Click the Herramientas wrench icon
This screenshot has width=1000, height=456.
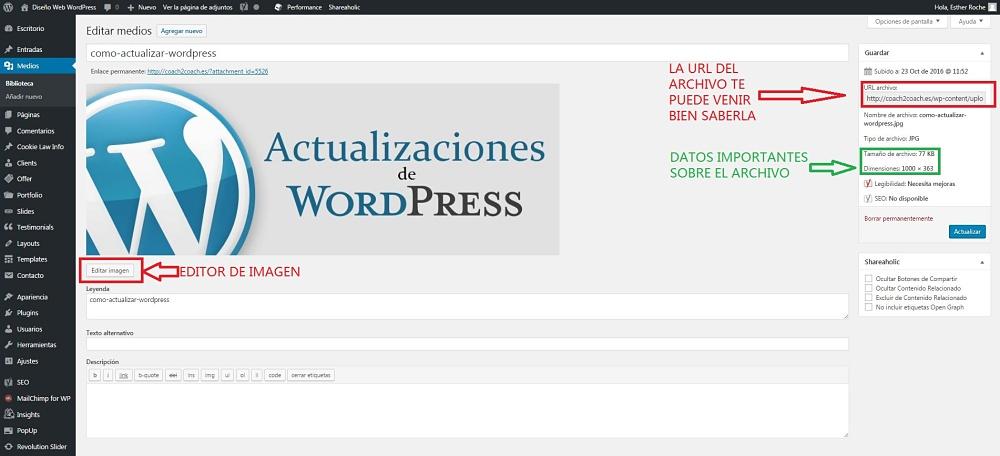[x=8, y=345]
